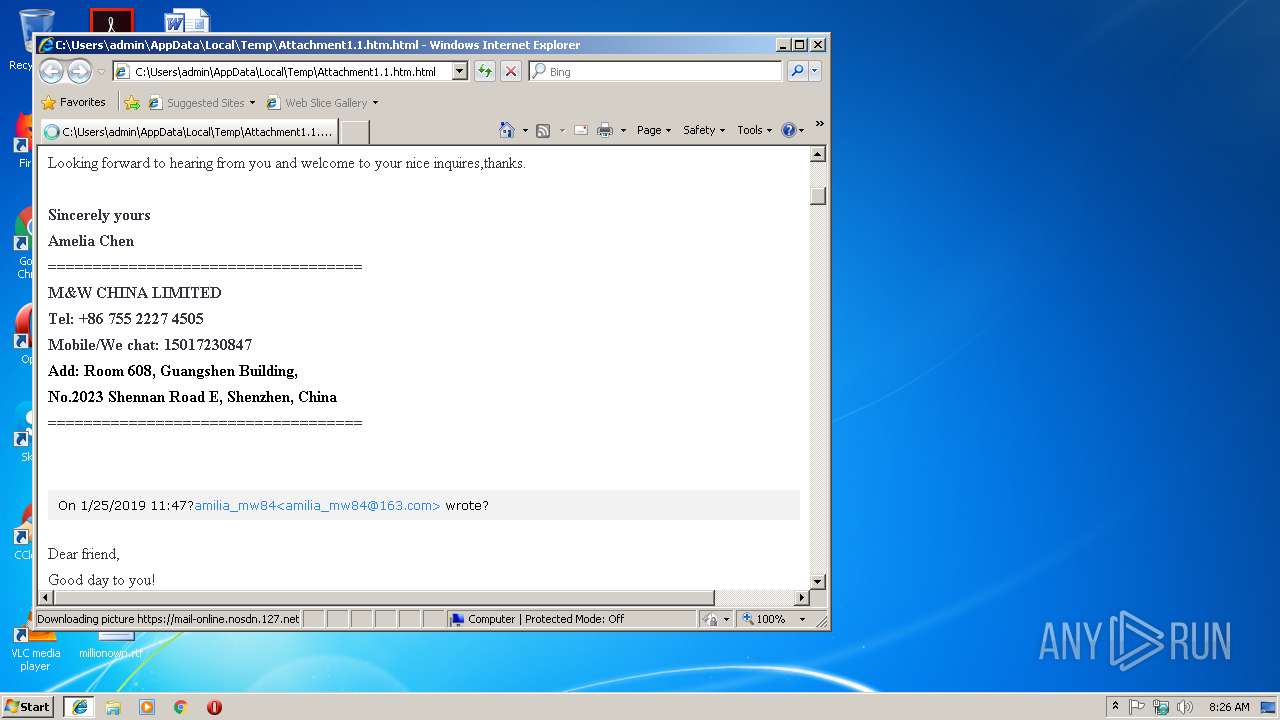Click the 'Tel: +86 755 2227 4505' line
Viewport: 1280px width, 720px height.
tap(126, 319)
